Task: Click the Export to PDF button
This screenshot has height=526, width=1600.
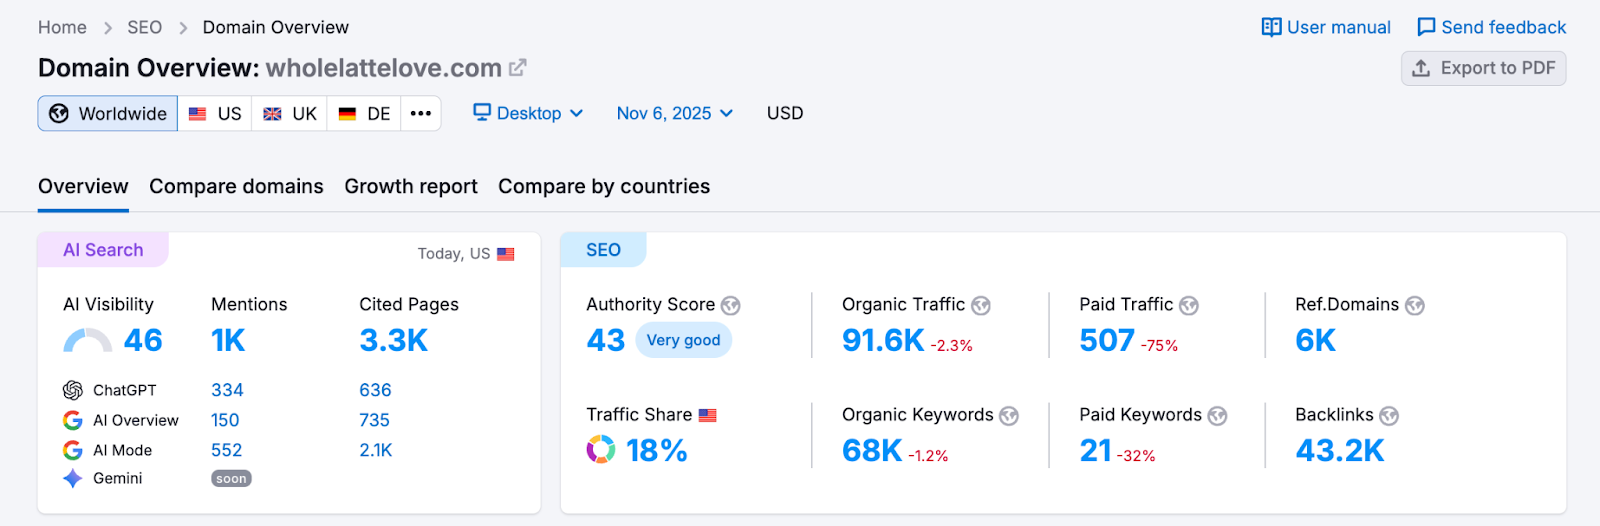Action: pos(1483,68)
